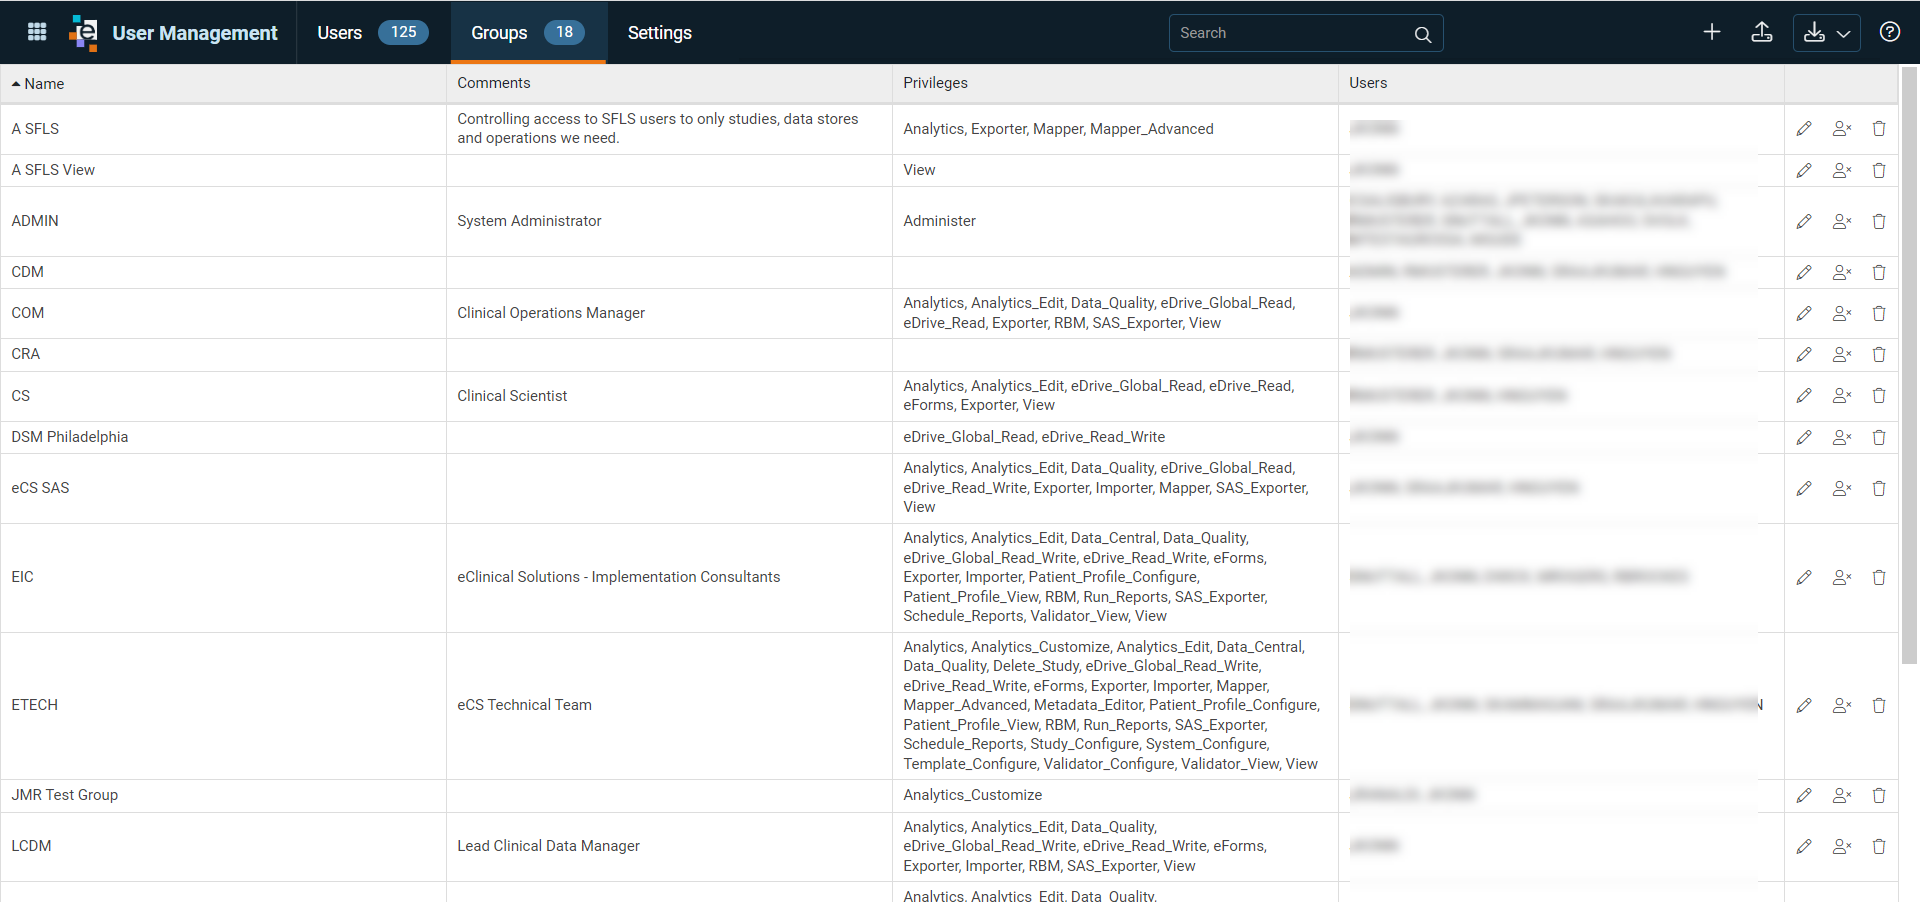Remove users from the CDM group
The image size is (1920, 902).
[x=1842, y=273]
